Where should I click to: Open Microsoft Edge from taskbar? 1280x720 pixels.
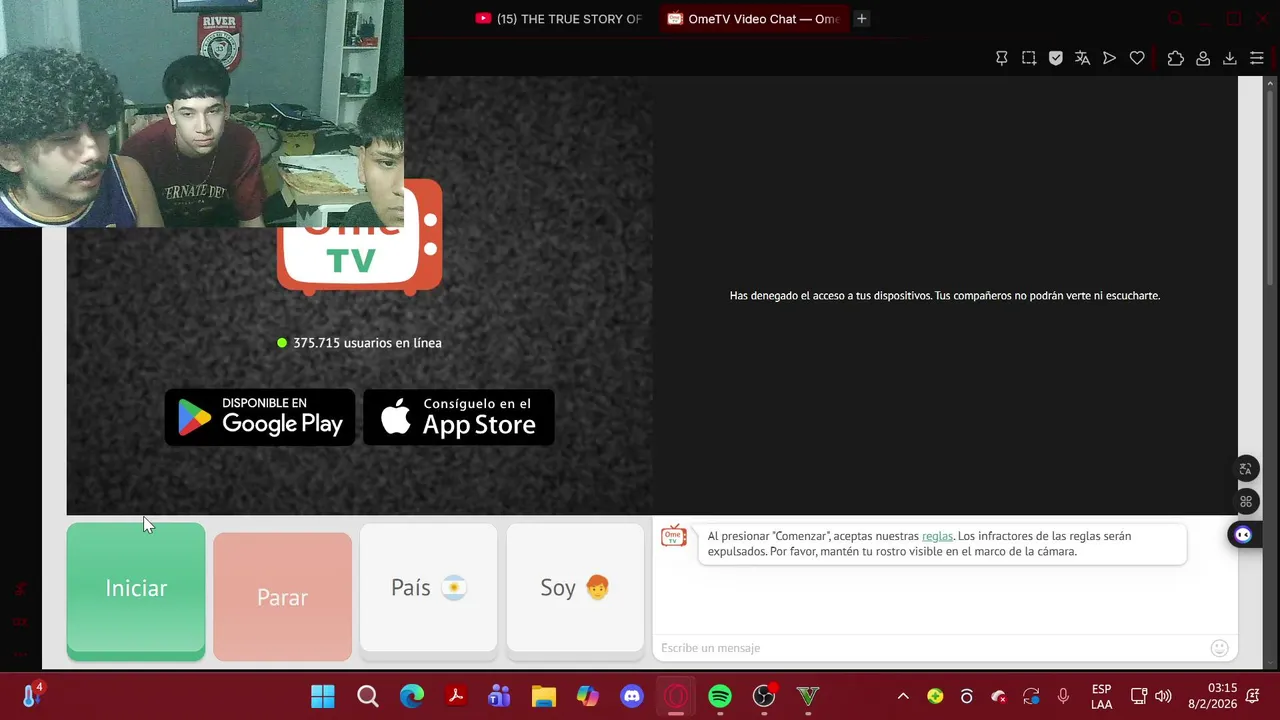(x=412, y=696)
